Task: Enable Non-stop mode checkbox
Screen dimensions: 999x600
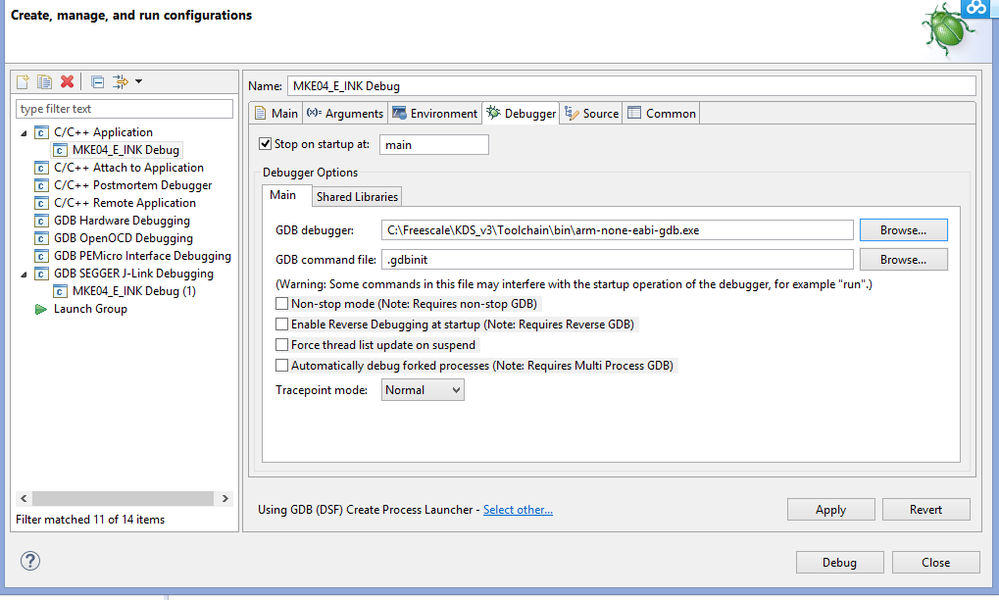Action: tap(282, 304)
